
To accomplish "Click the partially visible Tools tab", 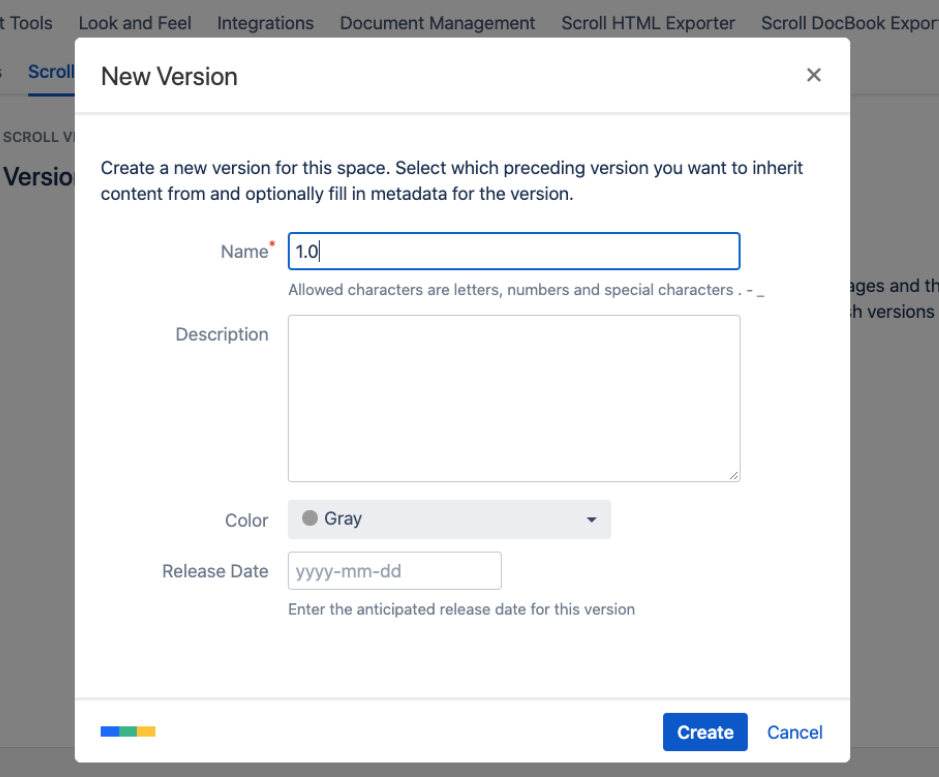I will (x=30, y=22).
